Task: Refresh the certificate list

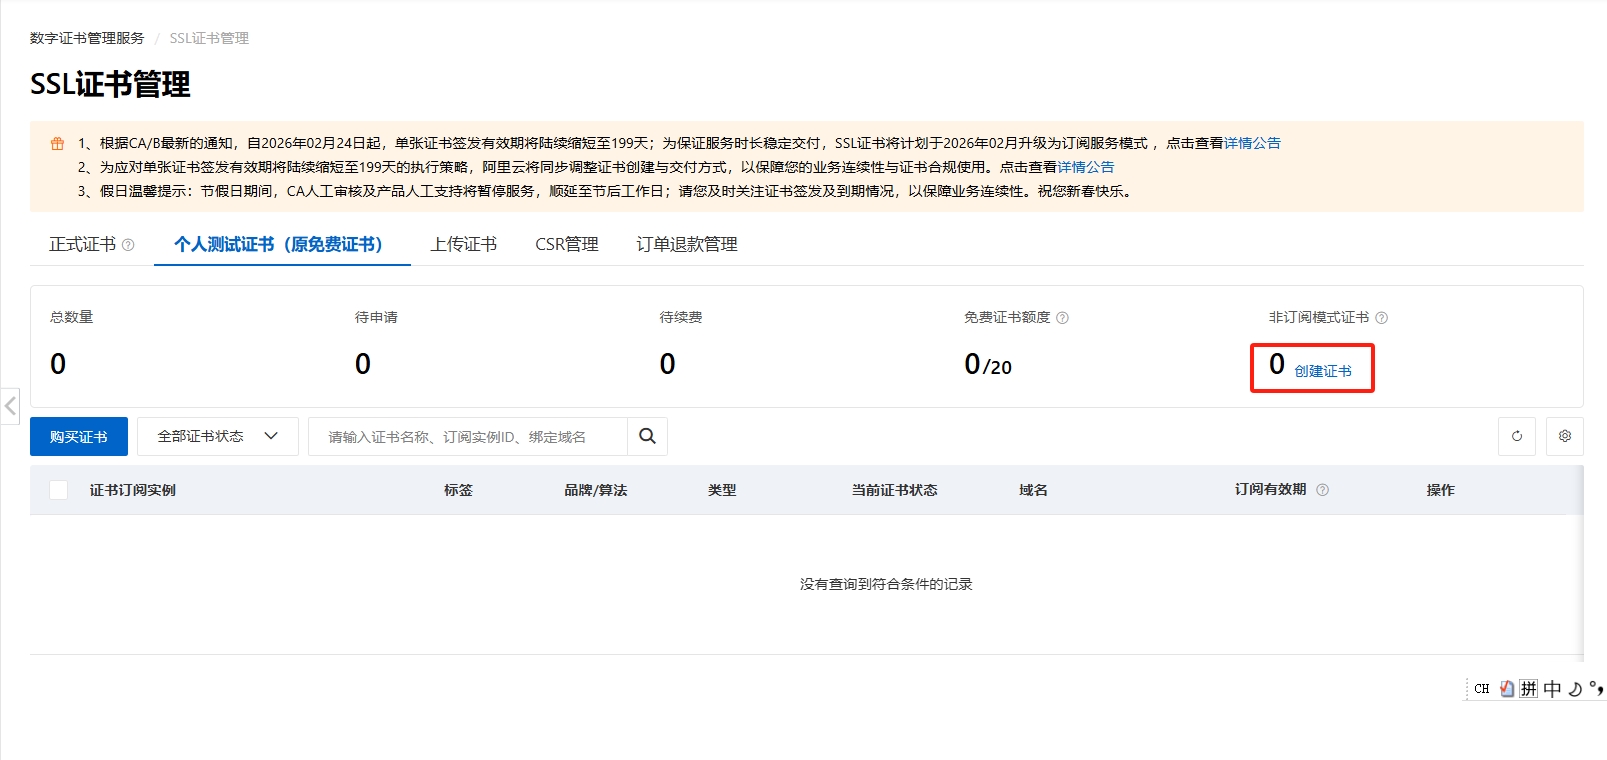Action: pos(1517,436)
